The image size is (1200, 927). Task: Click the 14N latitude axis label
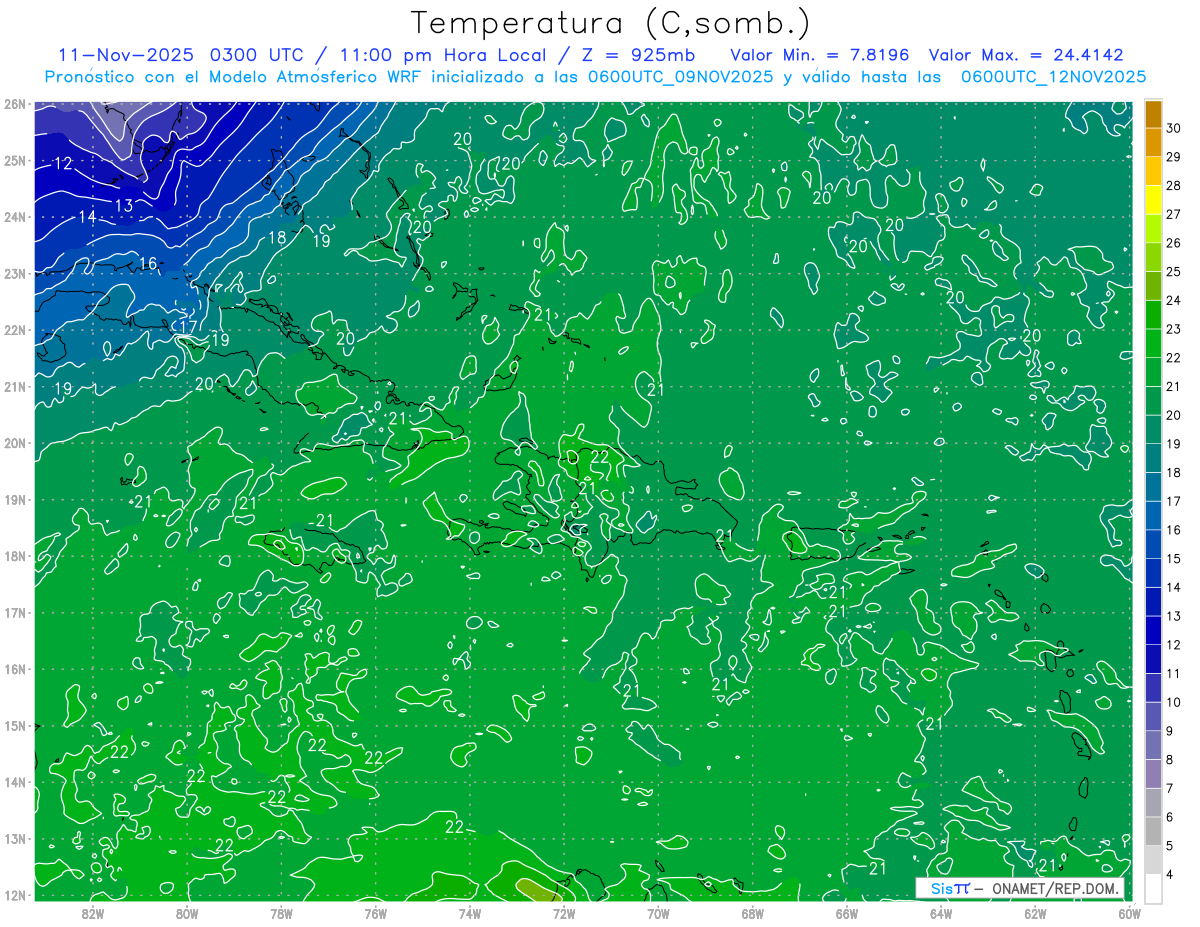point(14,782)
